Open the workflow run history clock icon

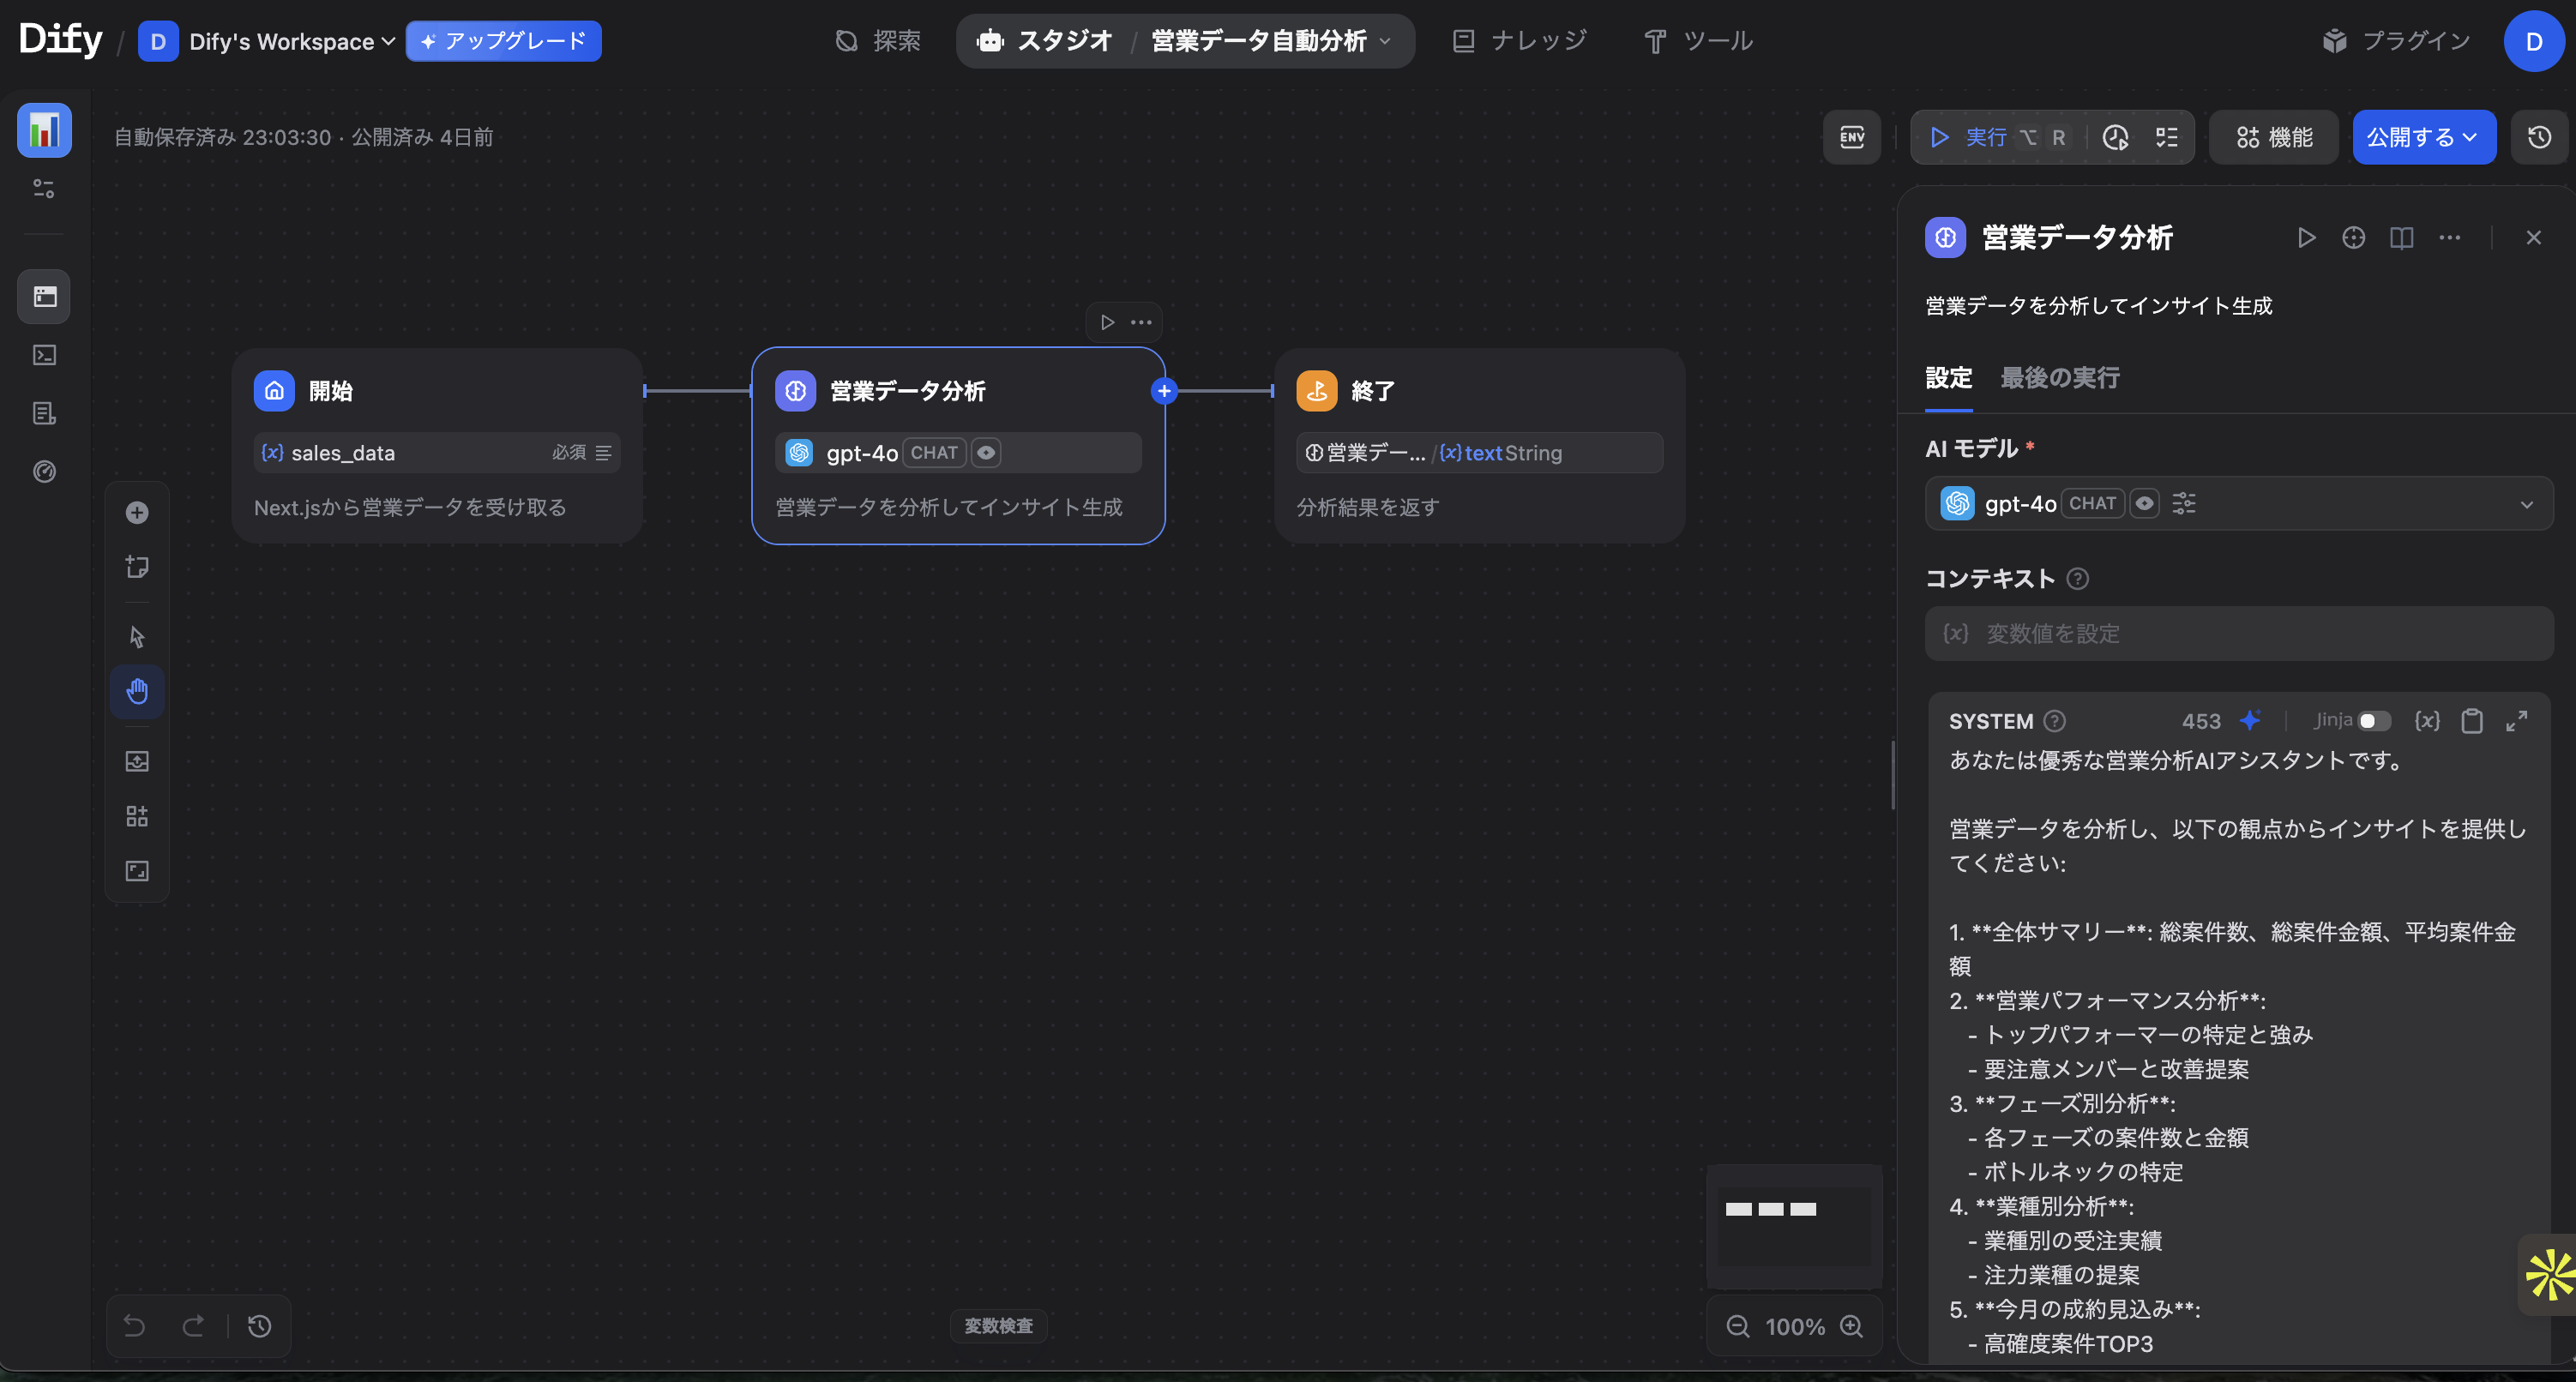[2116, 137]
